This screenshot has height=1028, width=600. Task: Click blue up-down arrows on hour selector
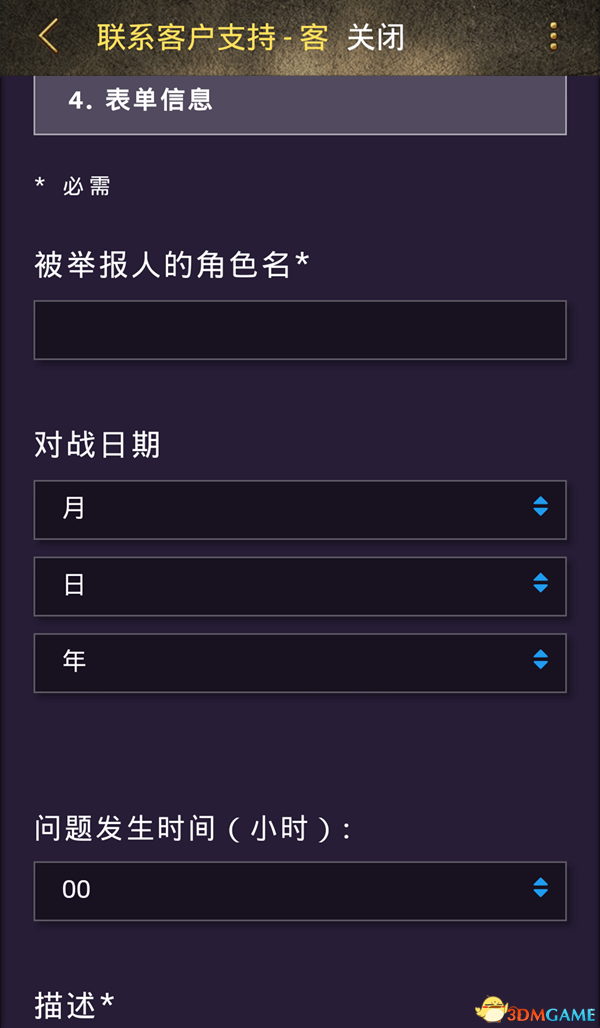[540, 888]
